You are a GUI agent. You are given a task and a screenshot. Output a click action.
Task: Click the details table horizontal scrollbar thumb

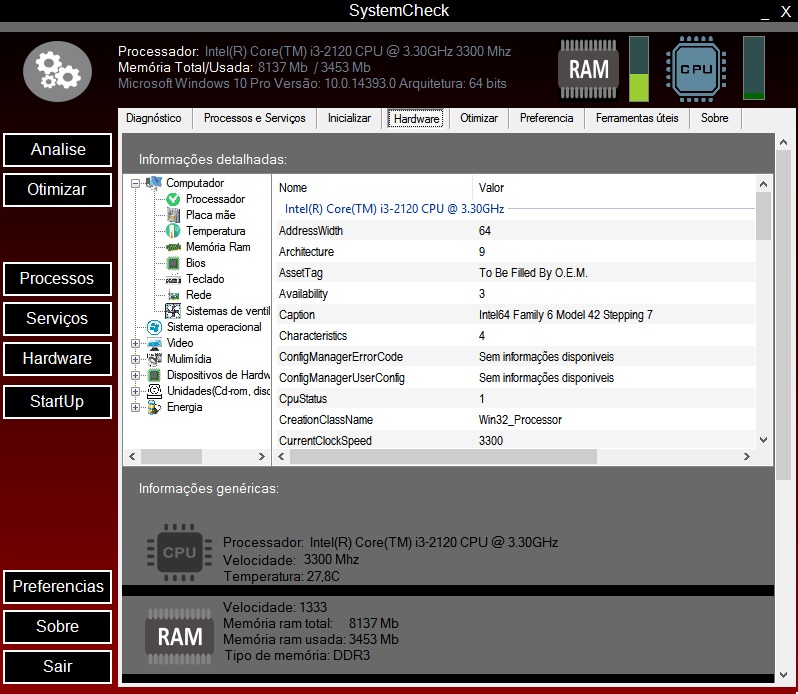coord(443,456)
